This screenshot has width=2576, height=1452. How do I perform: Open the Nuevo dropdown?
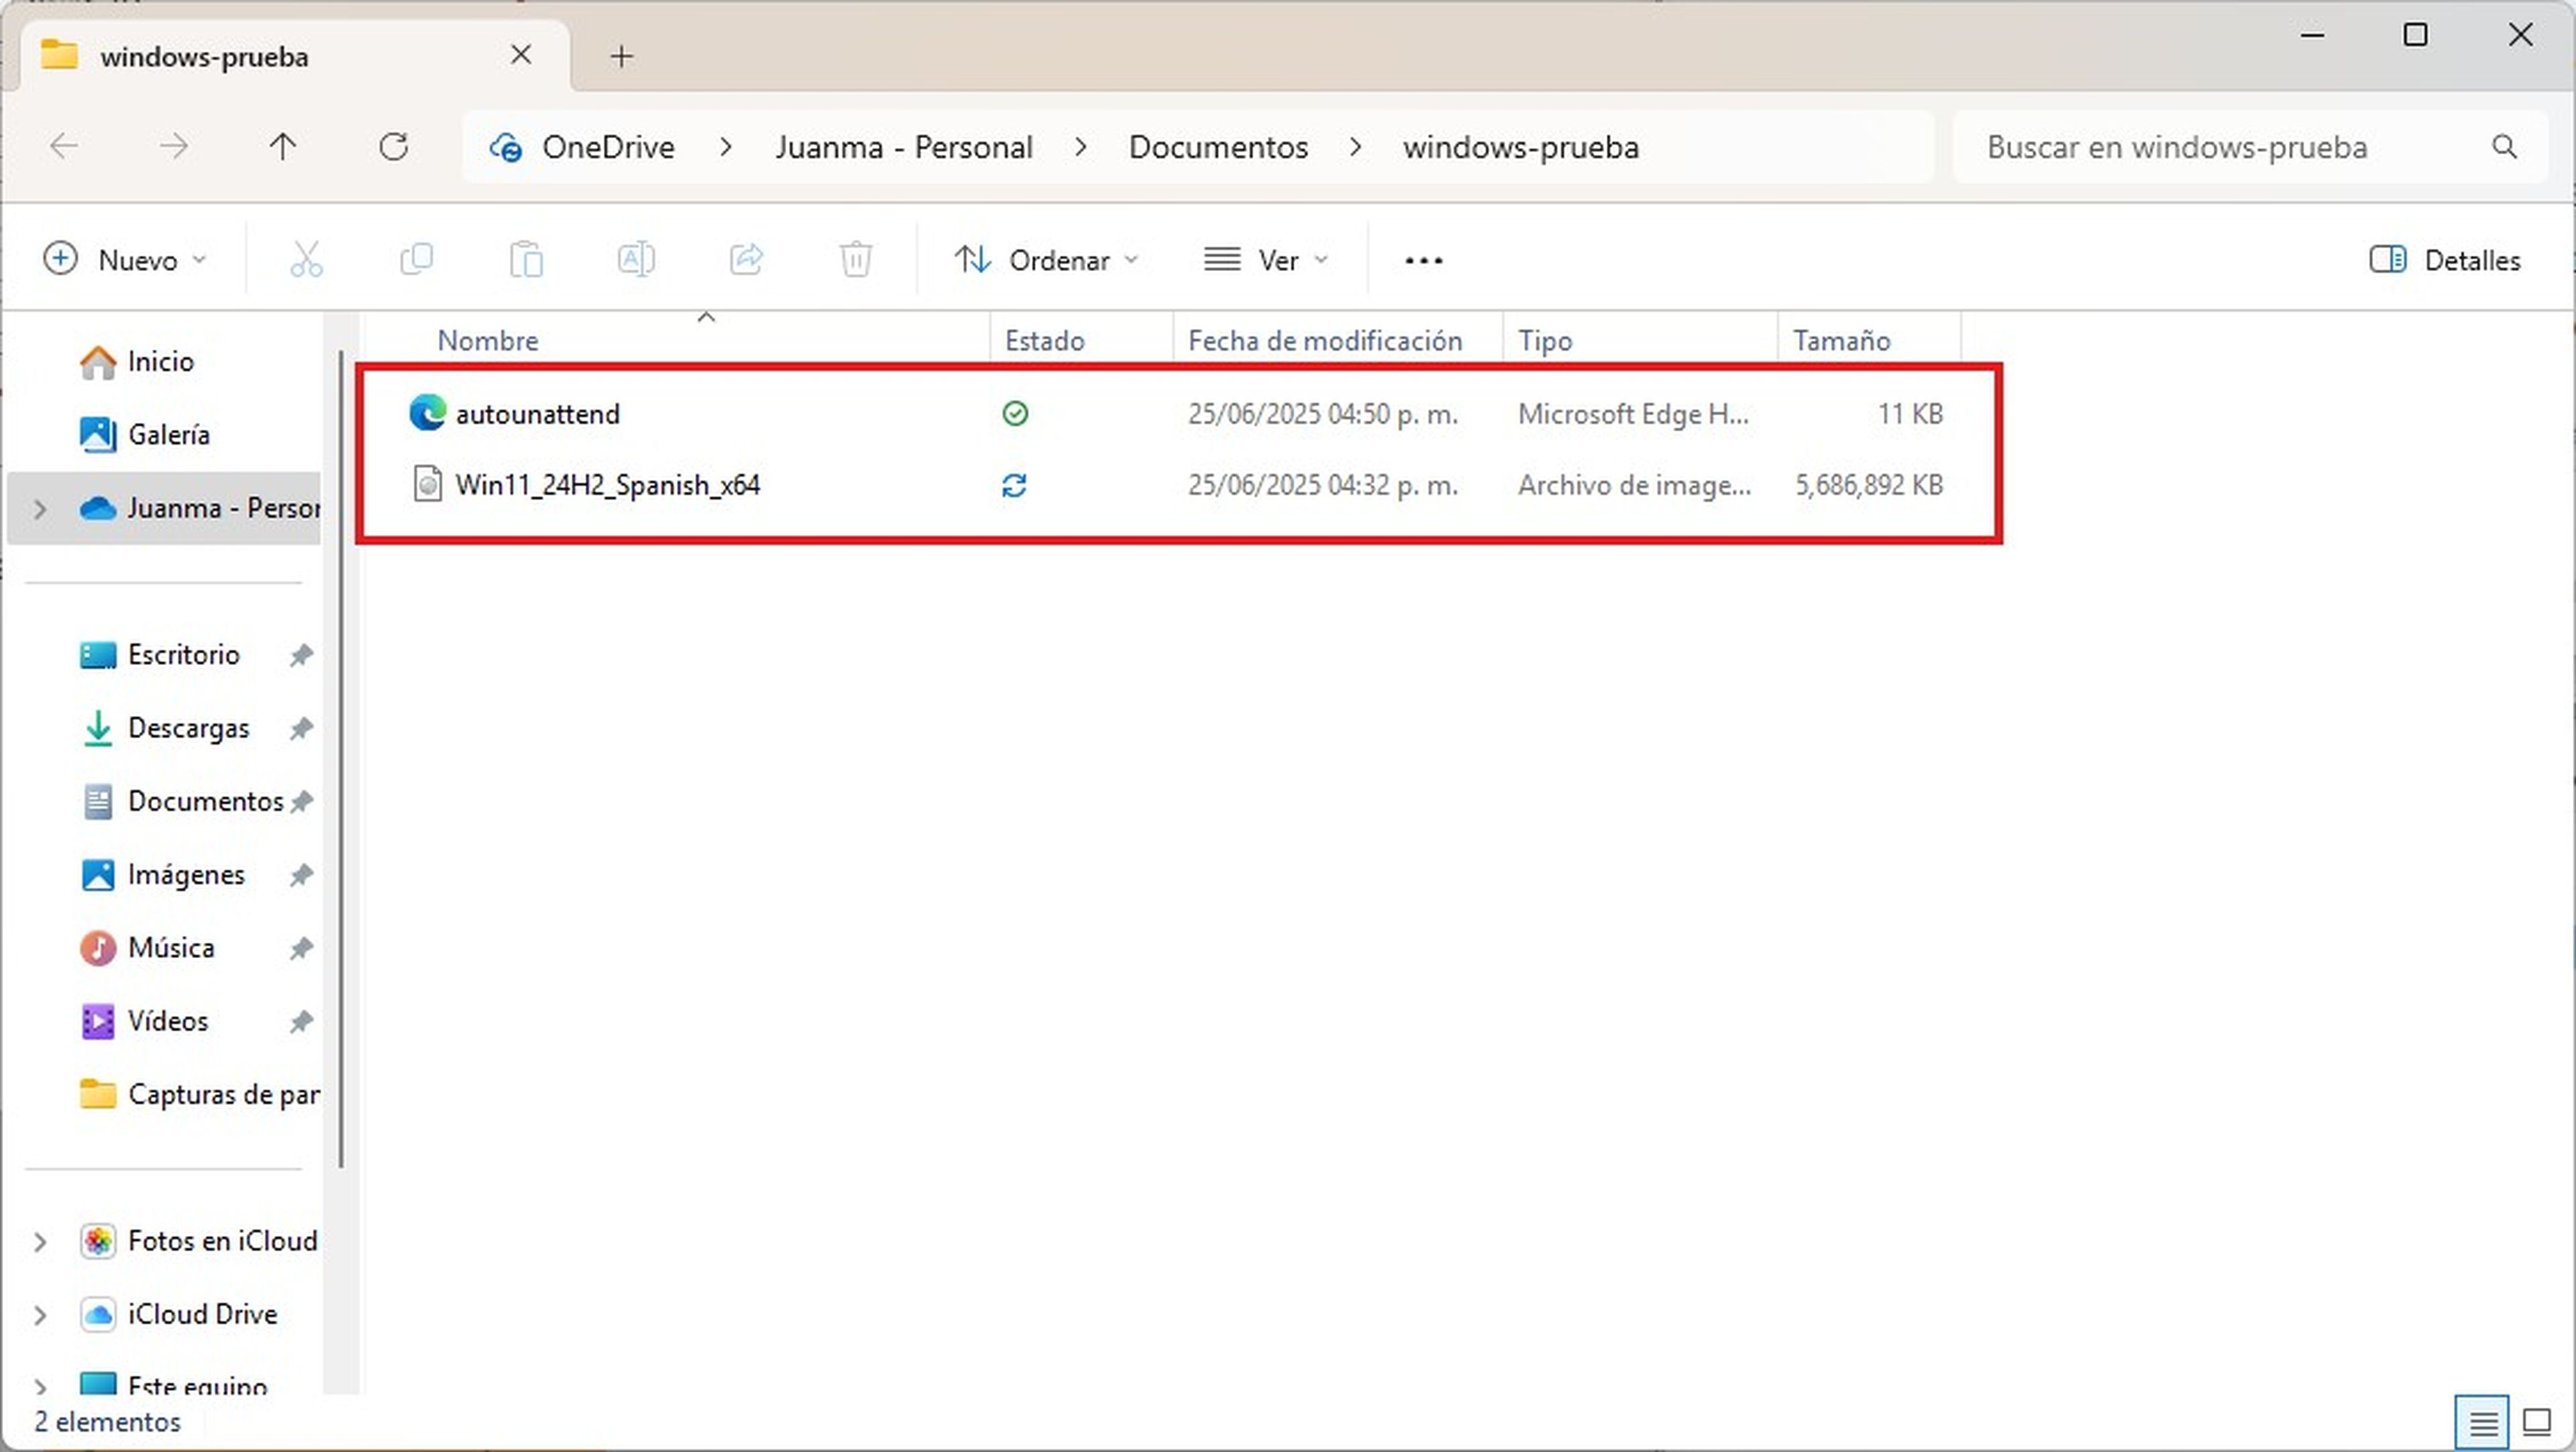[126, 260]
